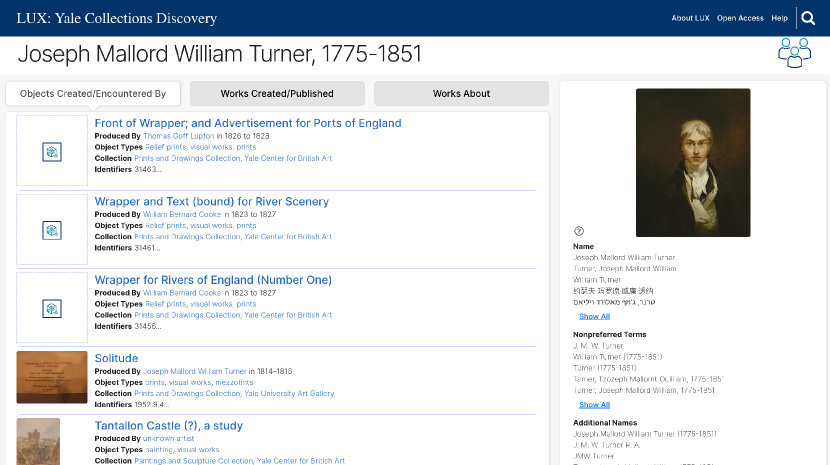Switch to Works About tab
The height and width of the screenshot is (465, 830).
[462, 94]
